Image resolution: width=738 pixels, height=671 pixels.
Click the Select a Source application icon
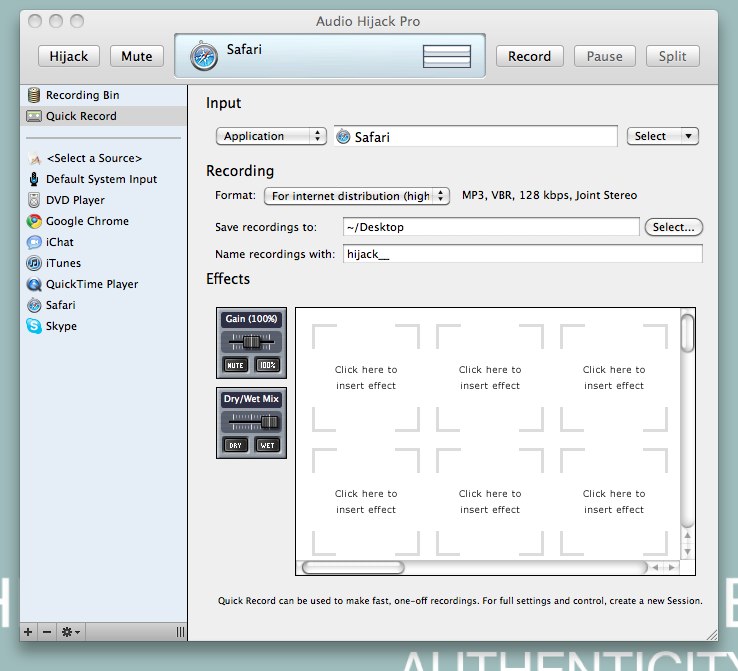click(x=34, y=159)
